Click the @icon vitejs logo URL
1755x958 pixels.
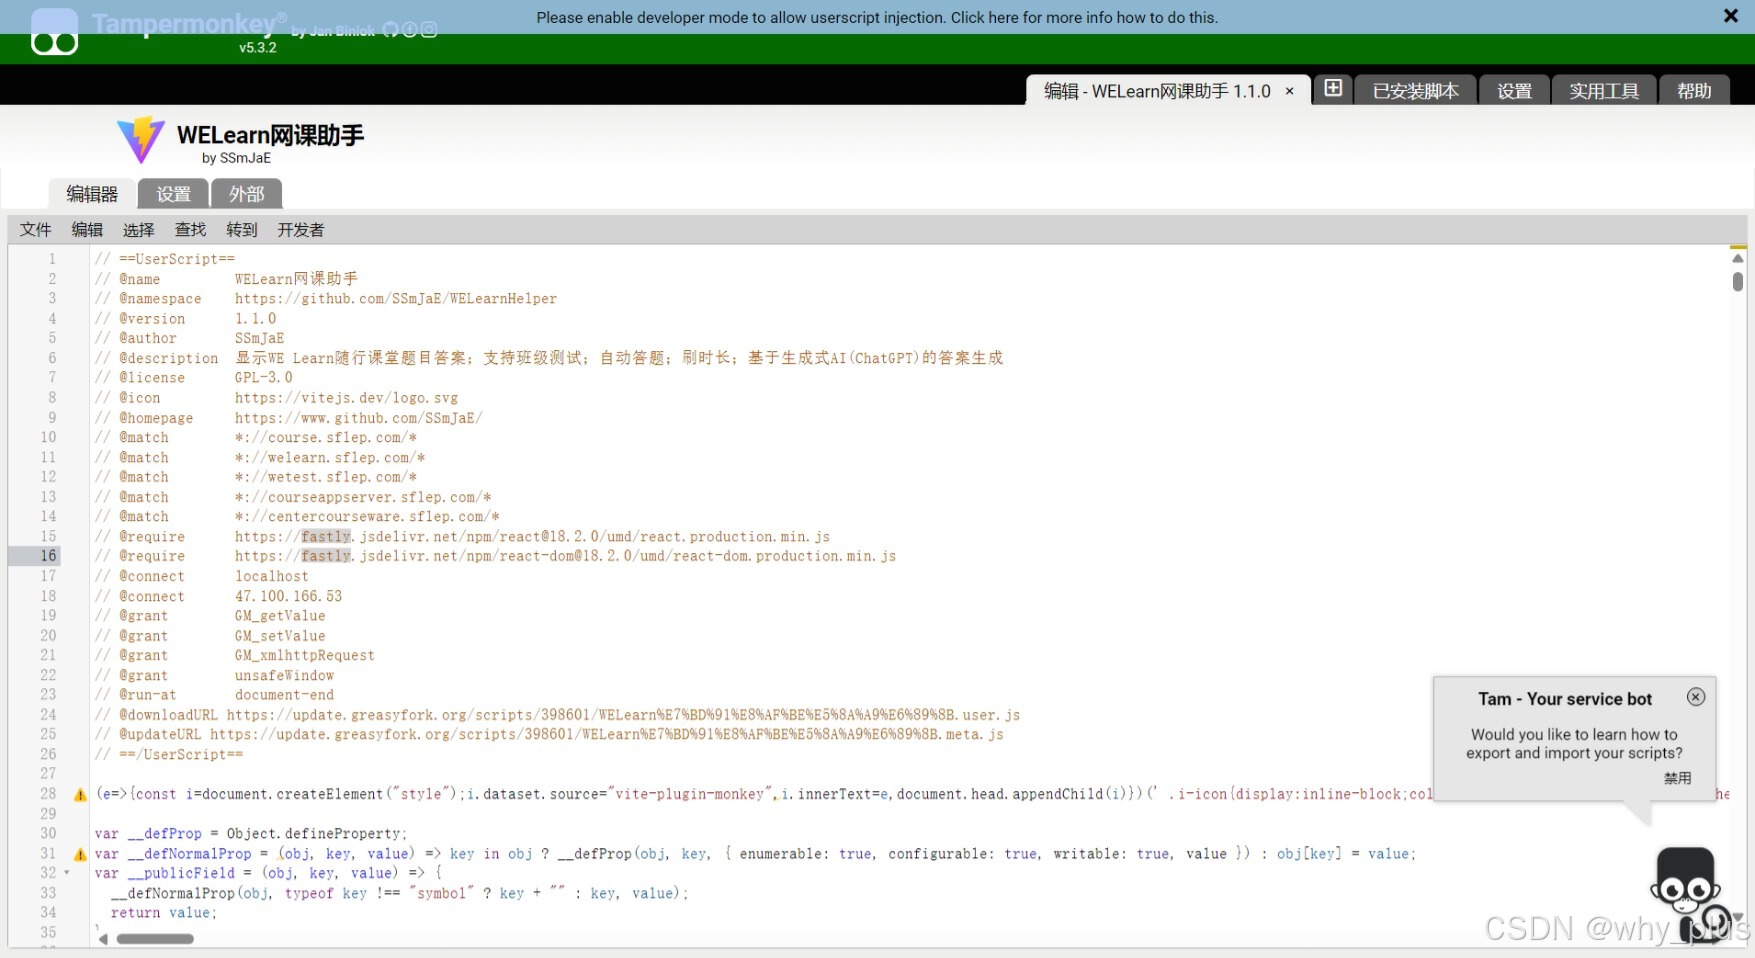point(346,398)
